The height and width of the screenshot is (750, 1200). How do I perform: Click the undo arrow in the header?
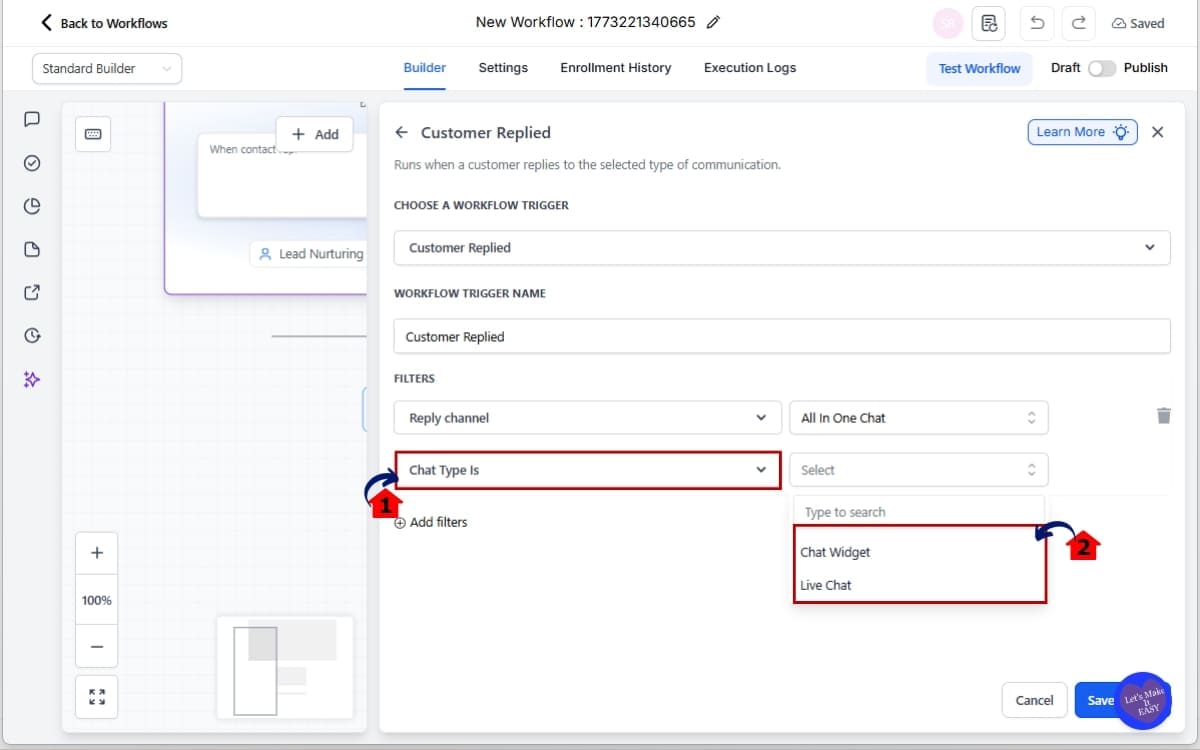click(x=1036, y=22)
